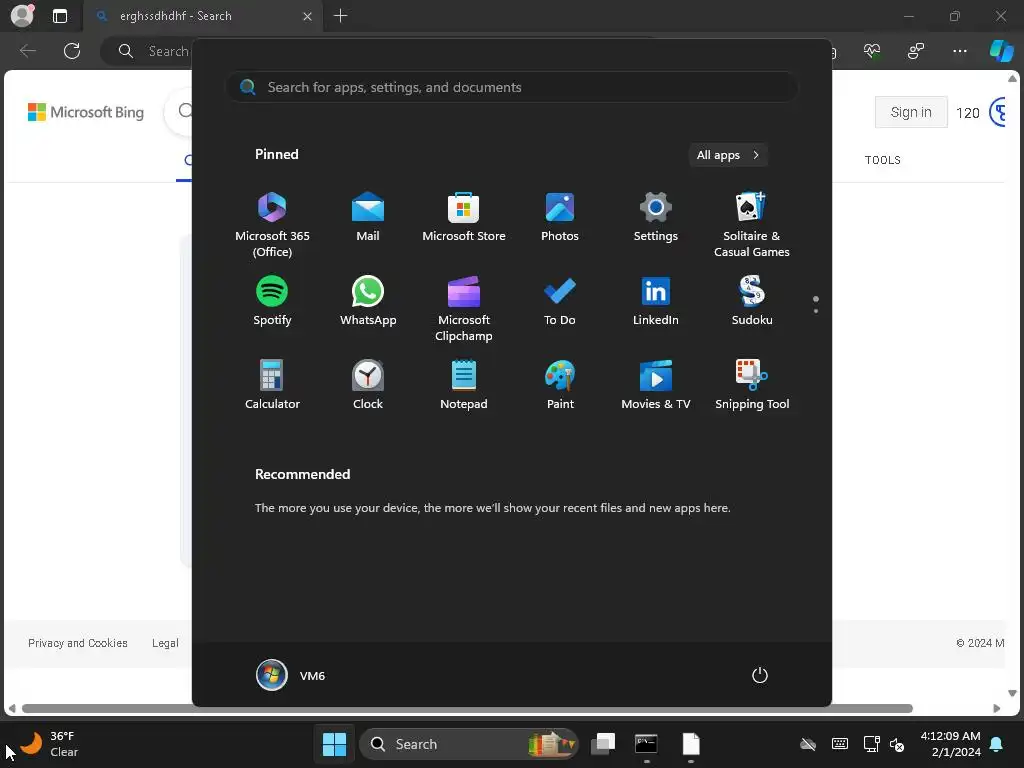Open Movies & TV

coord(656,385)
